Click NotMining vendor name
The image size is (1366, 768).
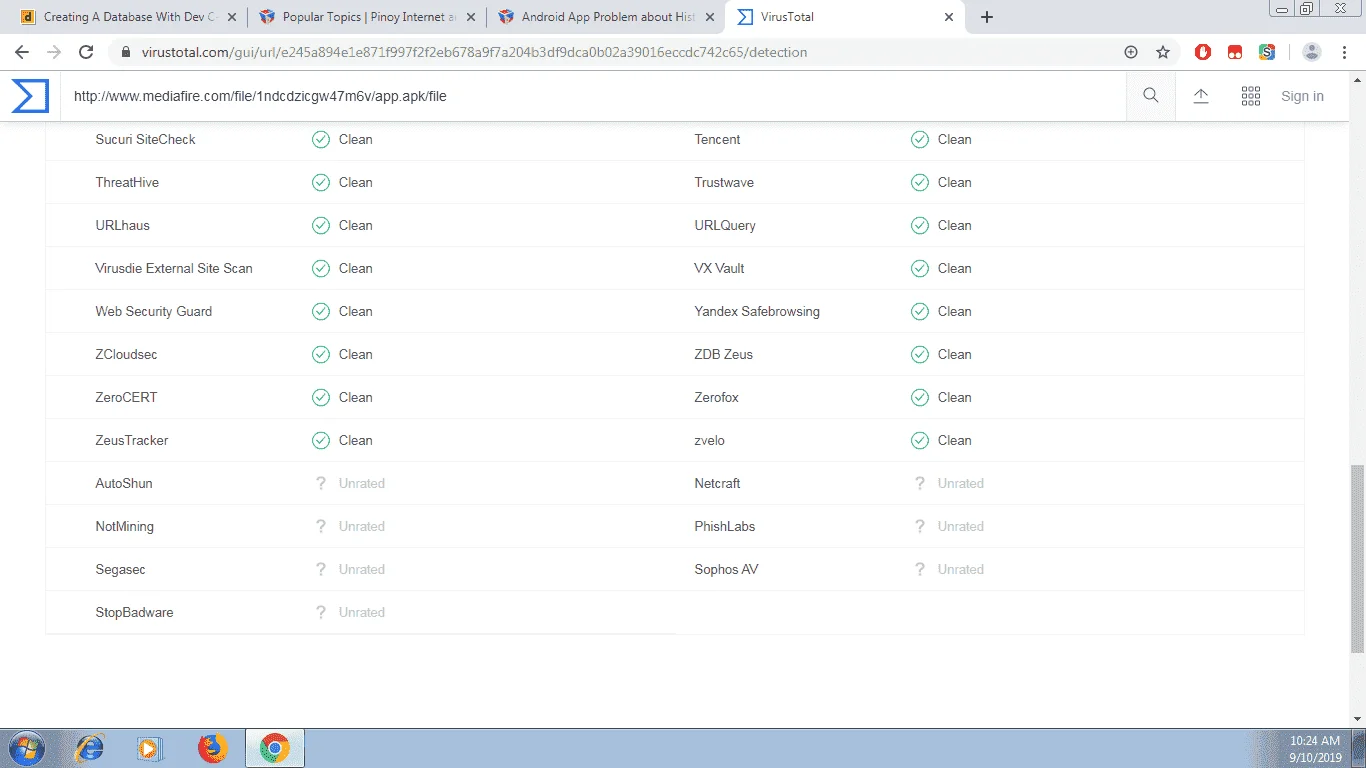(x=125, y=526)
